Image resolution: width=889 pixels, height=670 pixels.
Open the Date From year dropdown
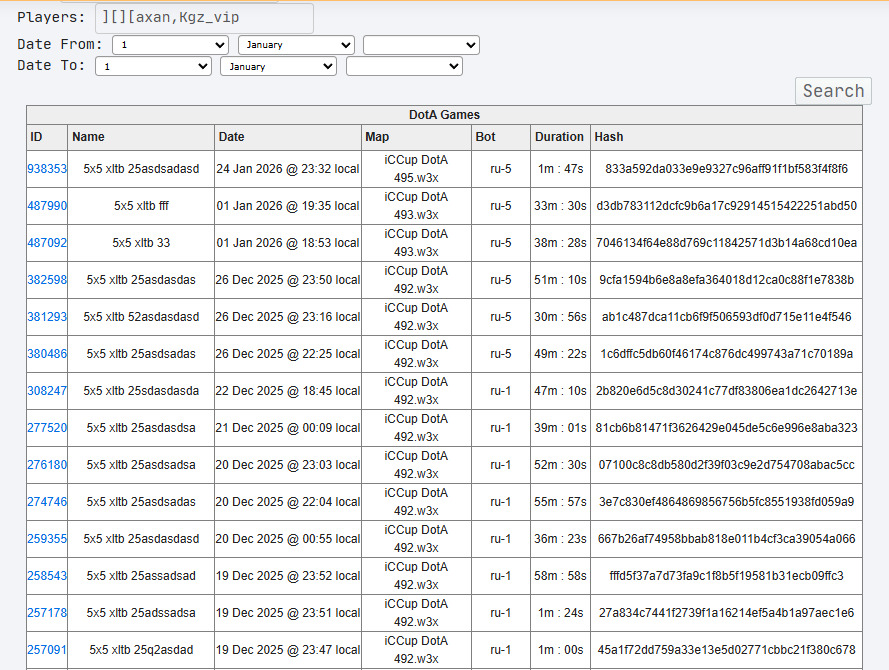tap(421, 45)
